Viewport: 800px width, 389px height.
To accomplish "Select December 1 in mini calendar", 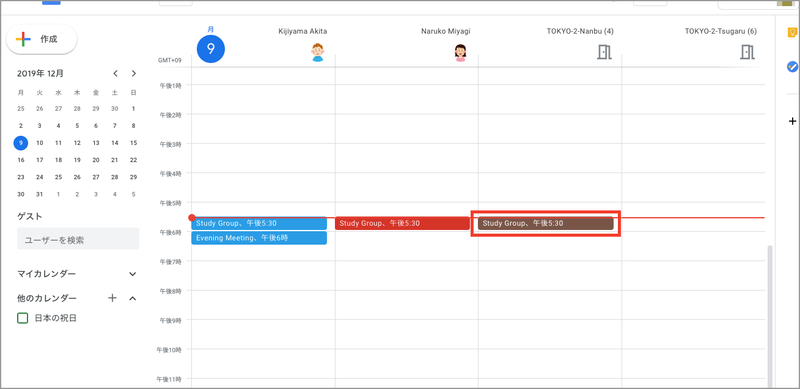I will coord(133,108).
